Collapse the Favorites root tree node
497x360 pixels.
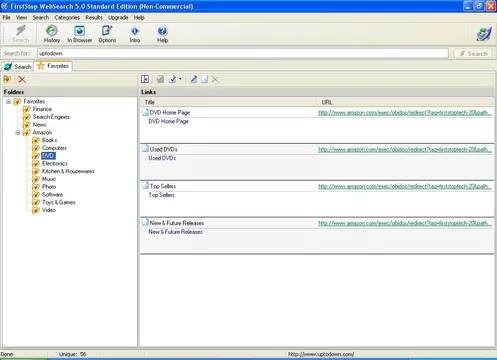pos(9,102)
